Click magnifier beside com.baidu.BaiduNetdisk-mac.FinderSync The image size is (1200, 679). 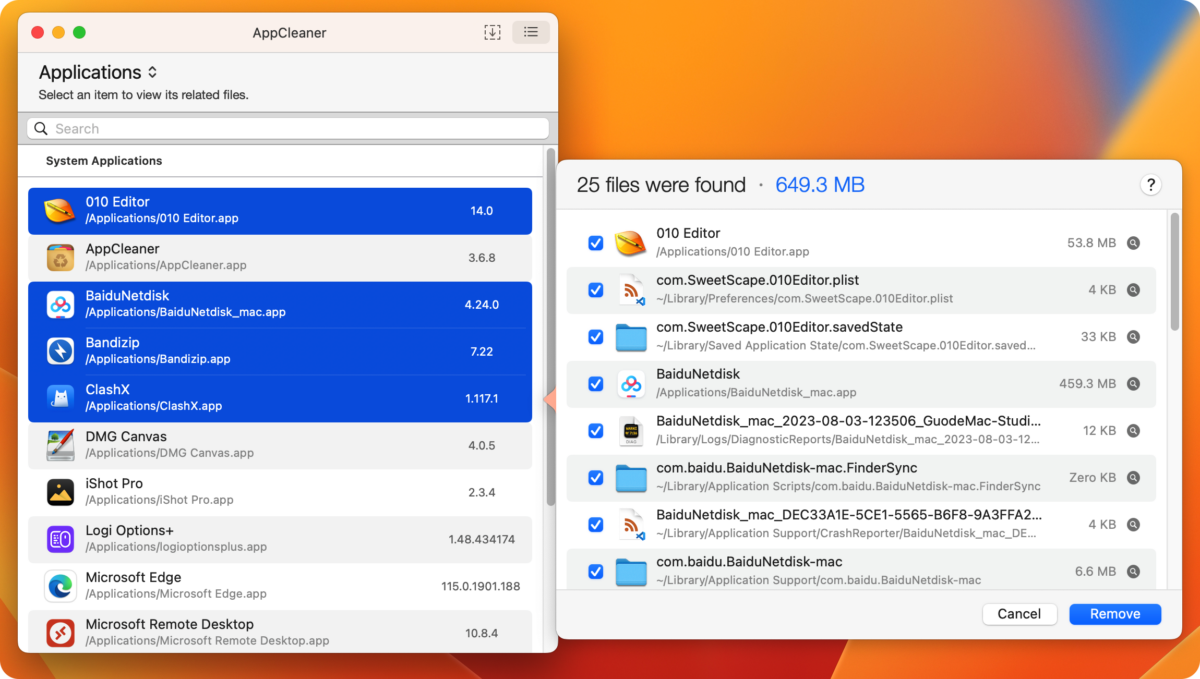[x=1133, y=478]
